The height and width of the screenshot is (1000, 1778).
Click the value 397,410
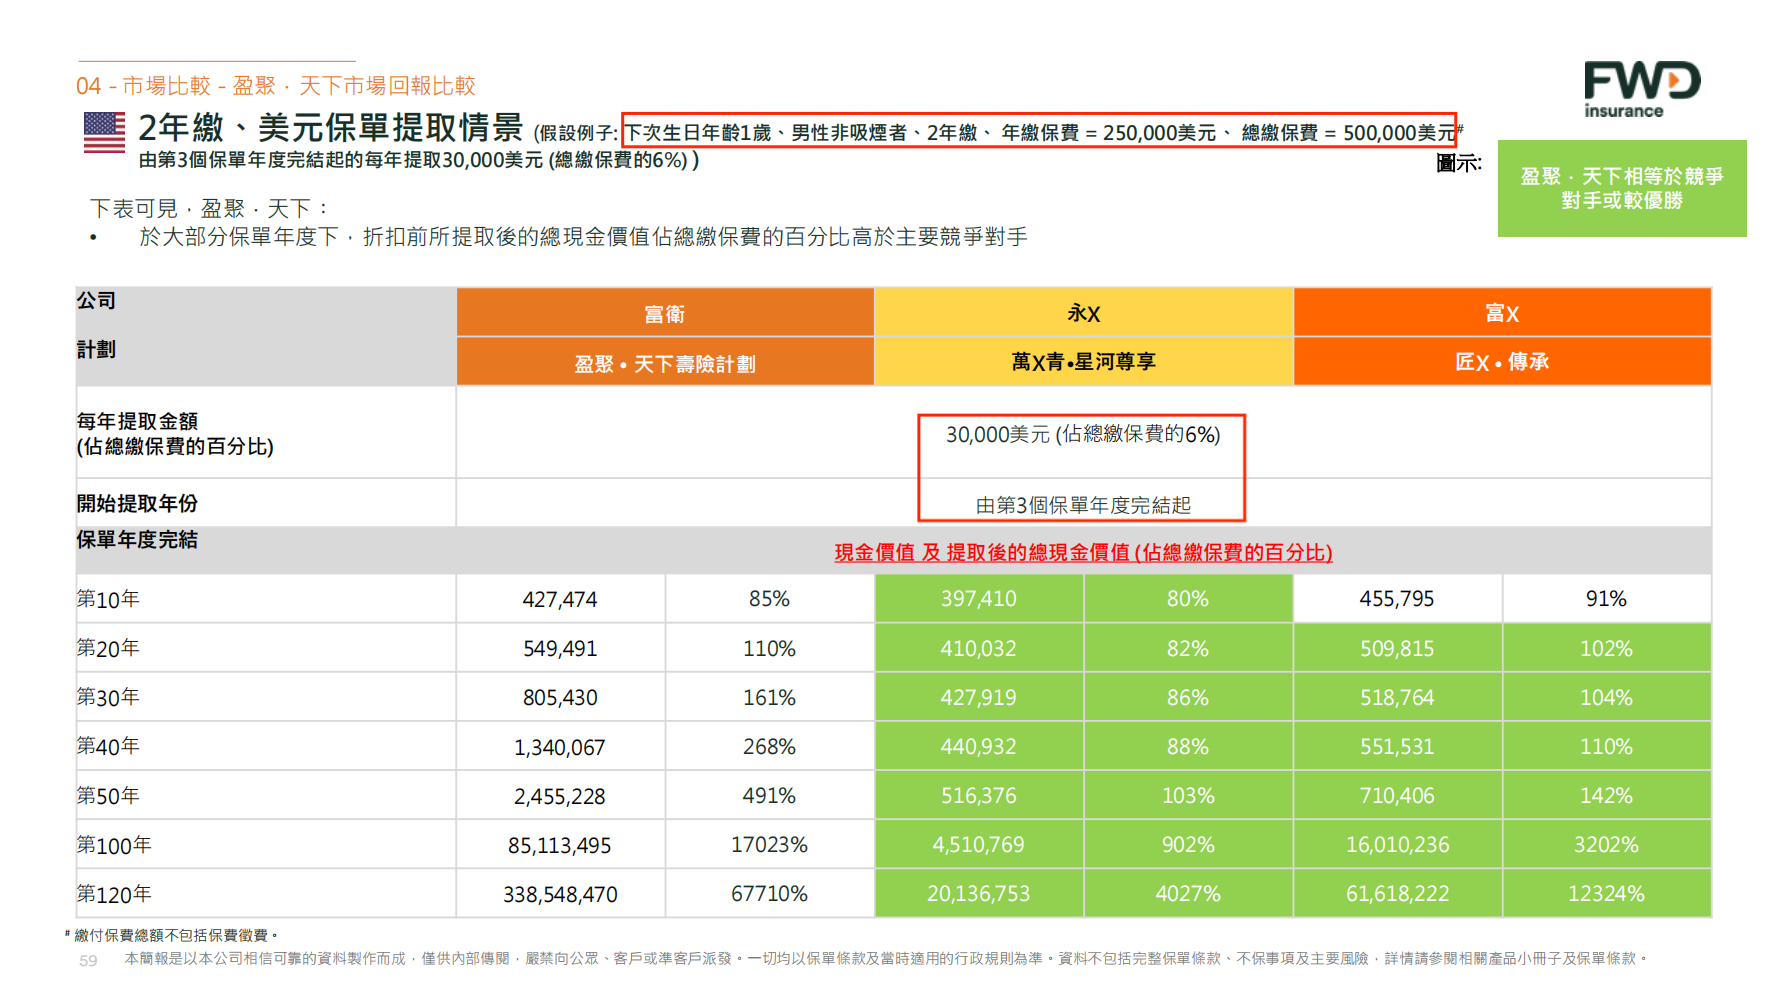coord(978,599)
